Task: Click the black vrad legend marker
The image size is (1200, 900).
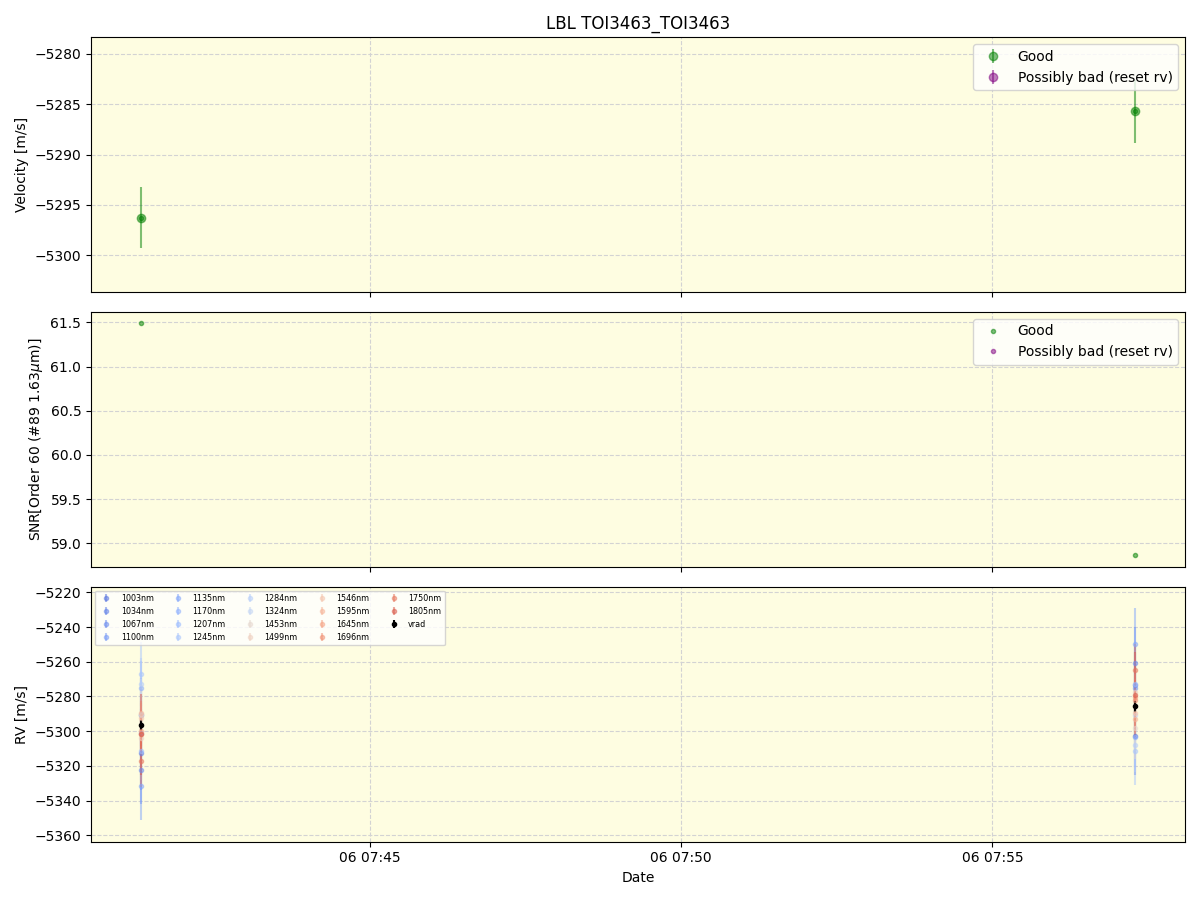Action: click(394, 624)
